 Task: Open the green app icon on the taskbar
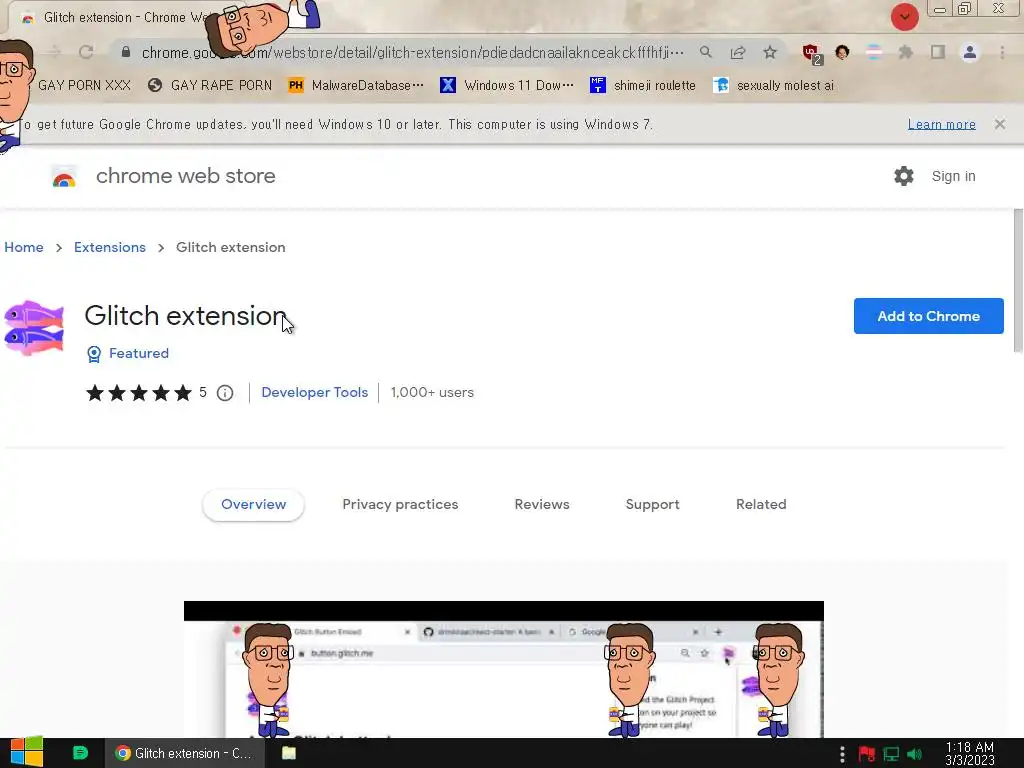[x=80, y=753]
